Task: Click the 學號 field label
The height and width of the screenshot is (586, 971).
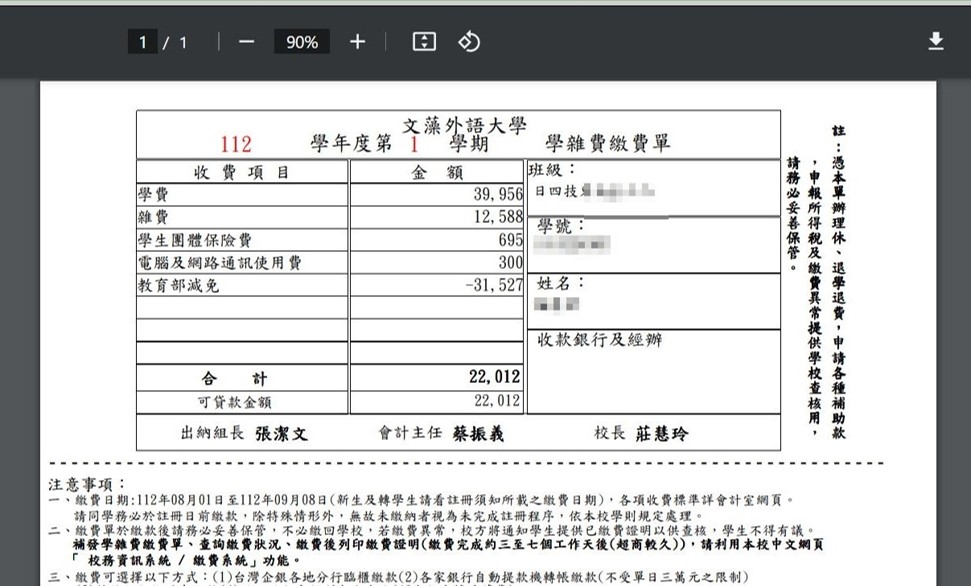Action: [x=561, y=226]
